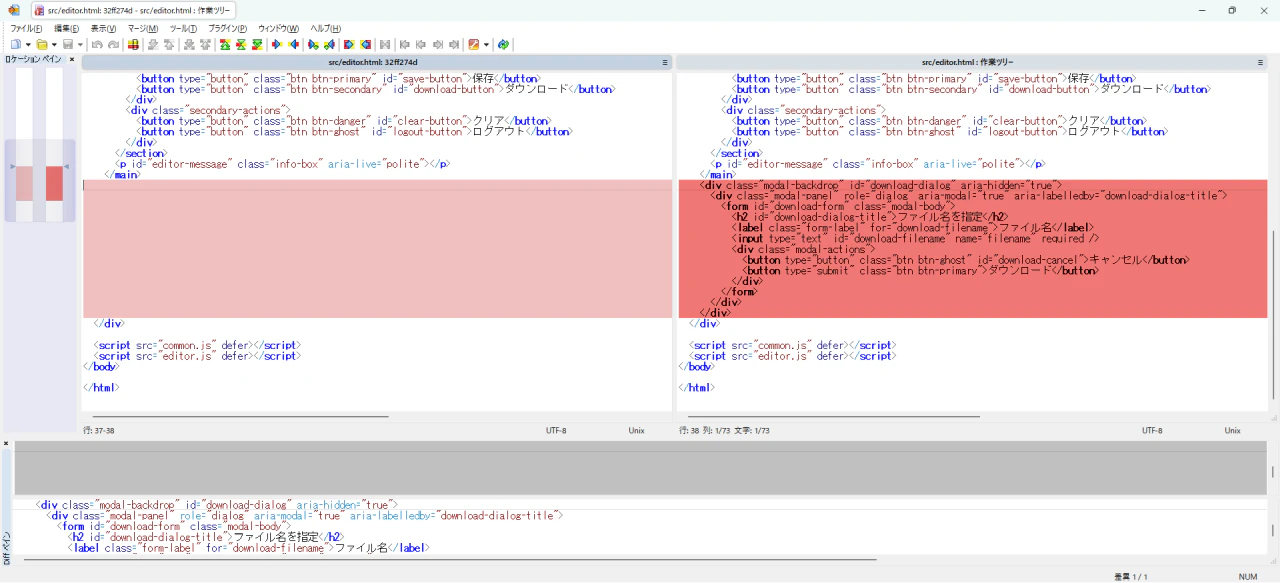The height and width of the screenshot is (583, 1280).
Task: Click the Copy to left icon
Action: (293, 45)
